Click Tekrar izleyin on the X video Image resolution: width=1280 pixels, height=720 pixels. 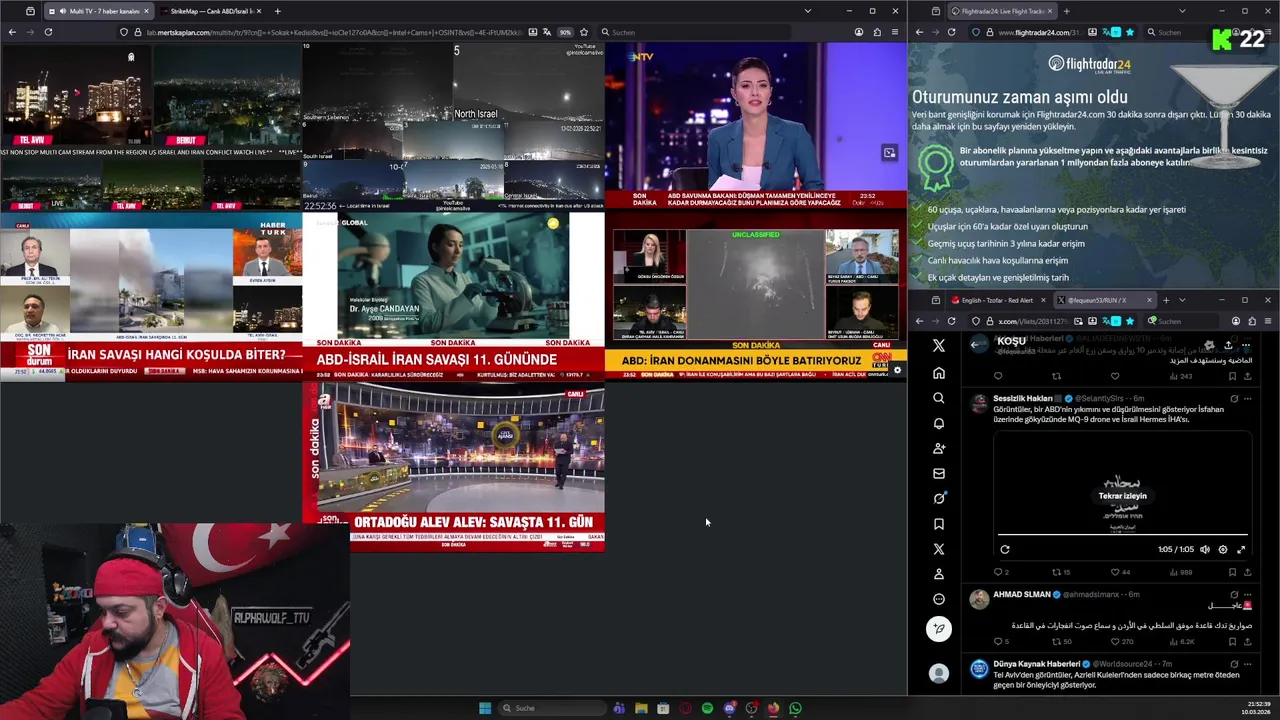click(x=1122, y=495)
